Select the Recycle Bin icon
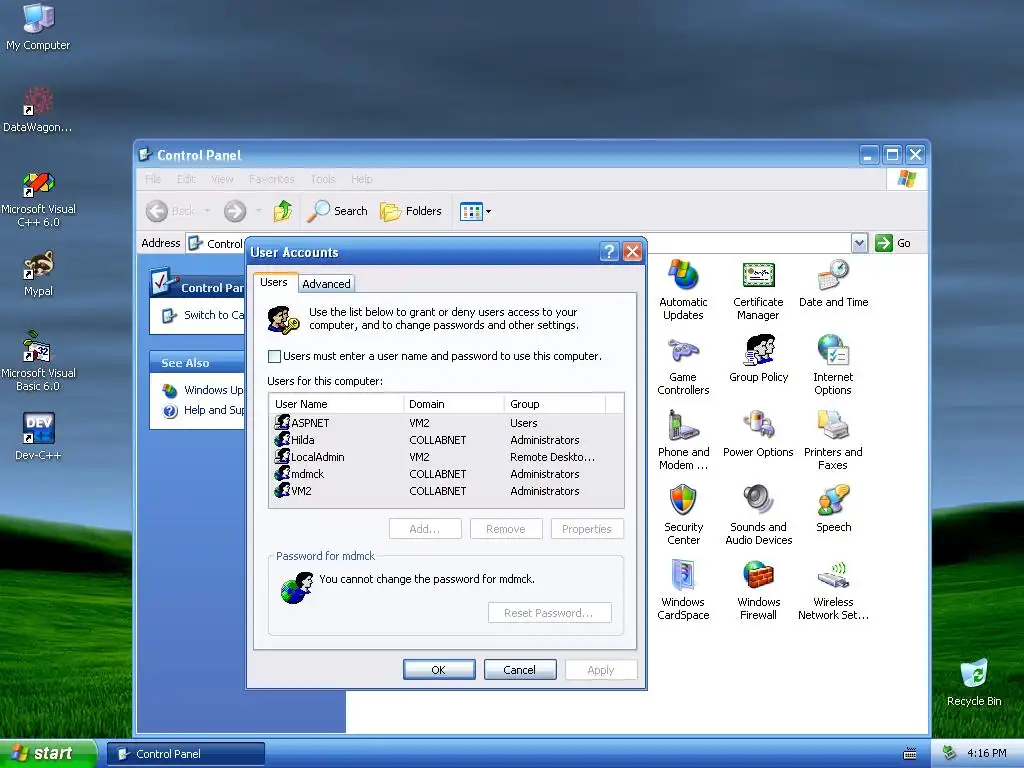Viewport: 1024px width, 768px height. pyautogui.click(x=974, y=683)
